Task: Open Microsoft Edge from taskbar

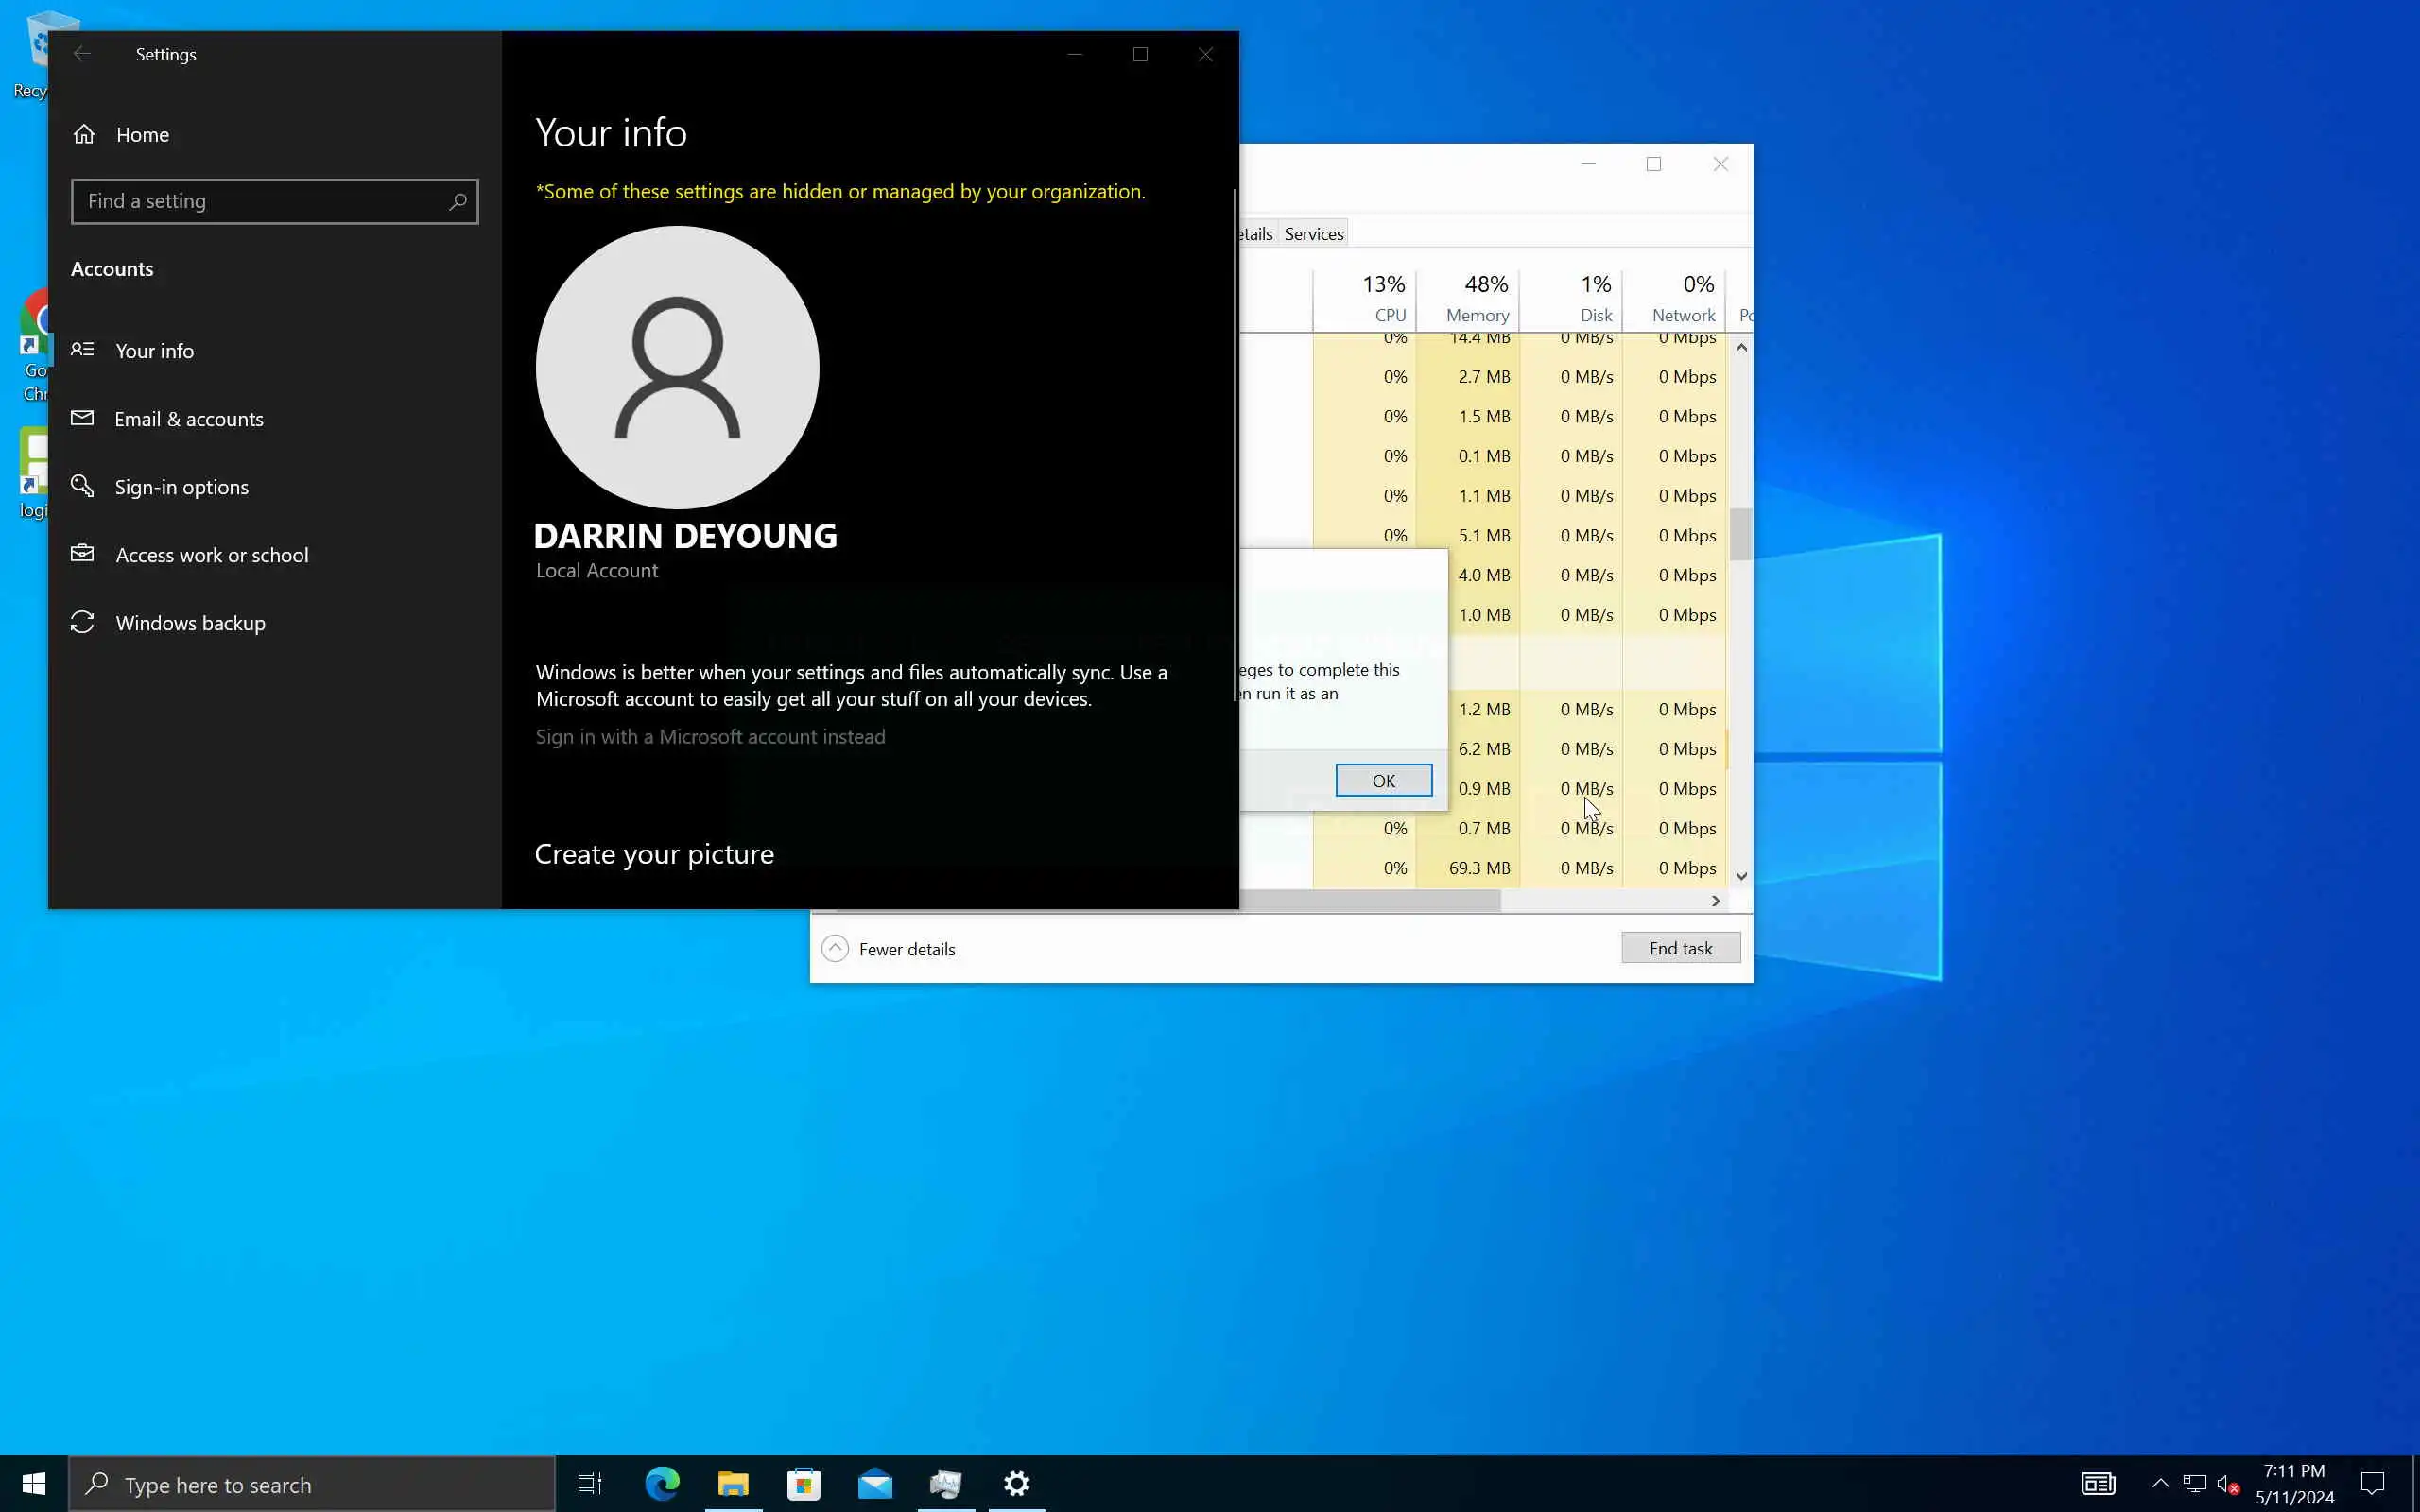Action: point(662,1484)
